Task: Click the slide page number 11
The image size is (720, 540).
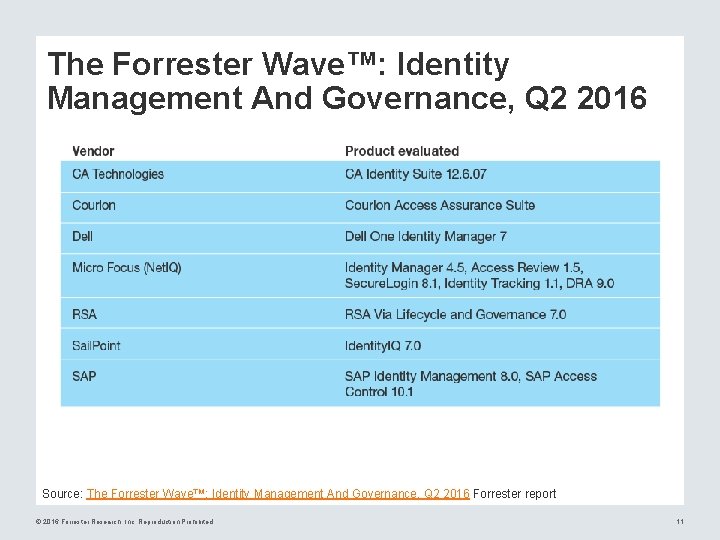Action: 680,522
